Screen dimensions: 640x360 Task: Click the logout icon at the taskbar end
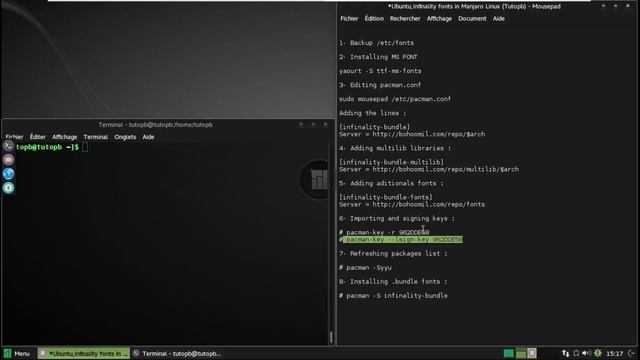(631, 353)
